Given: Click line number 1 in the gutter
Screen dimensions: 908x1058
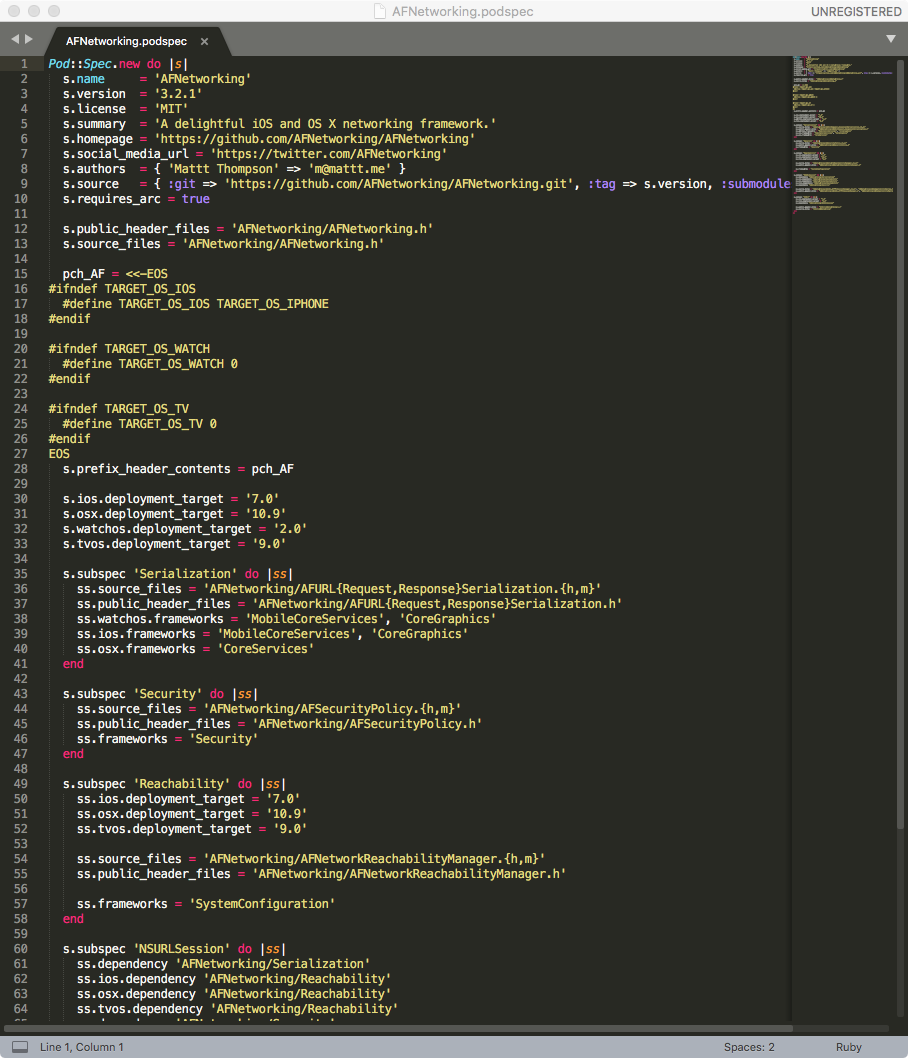Looking at the screenshot, I should click(x=24, y=64).
